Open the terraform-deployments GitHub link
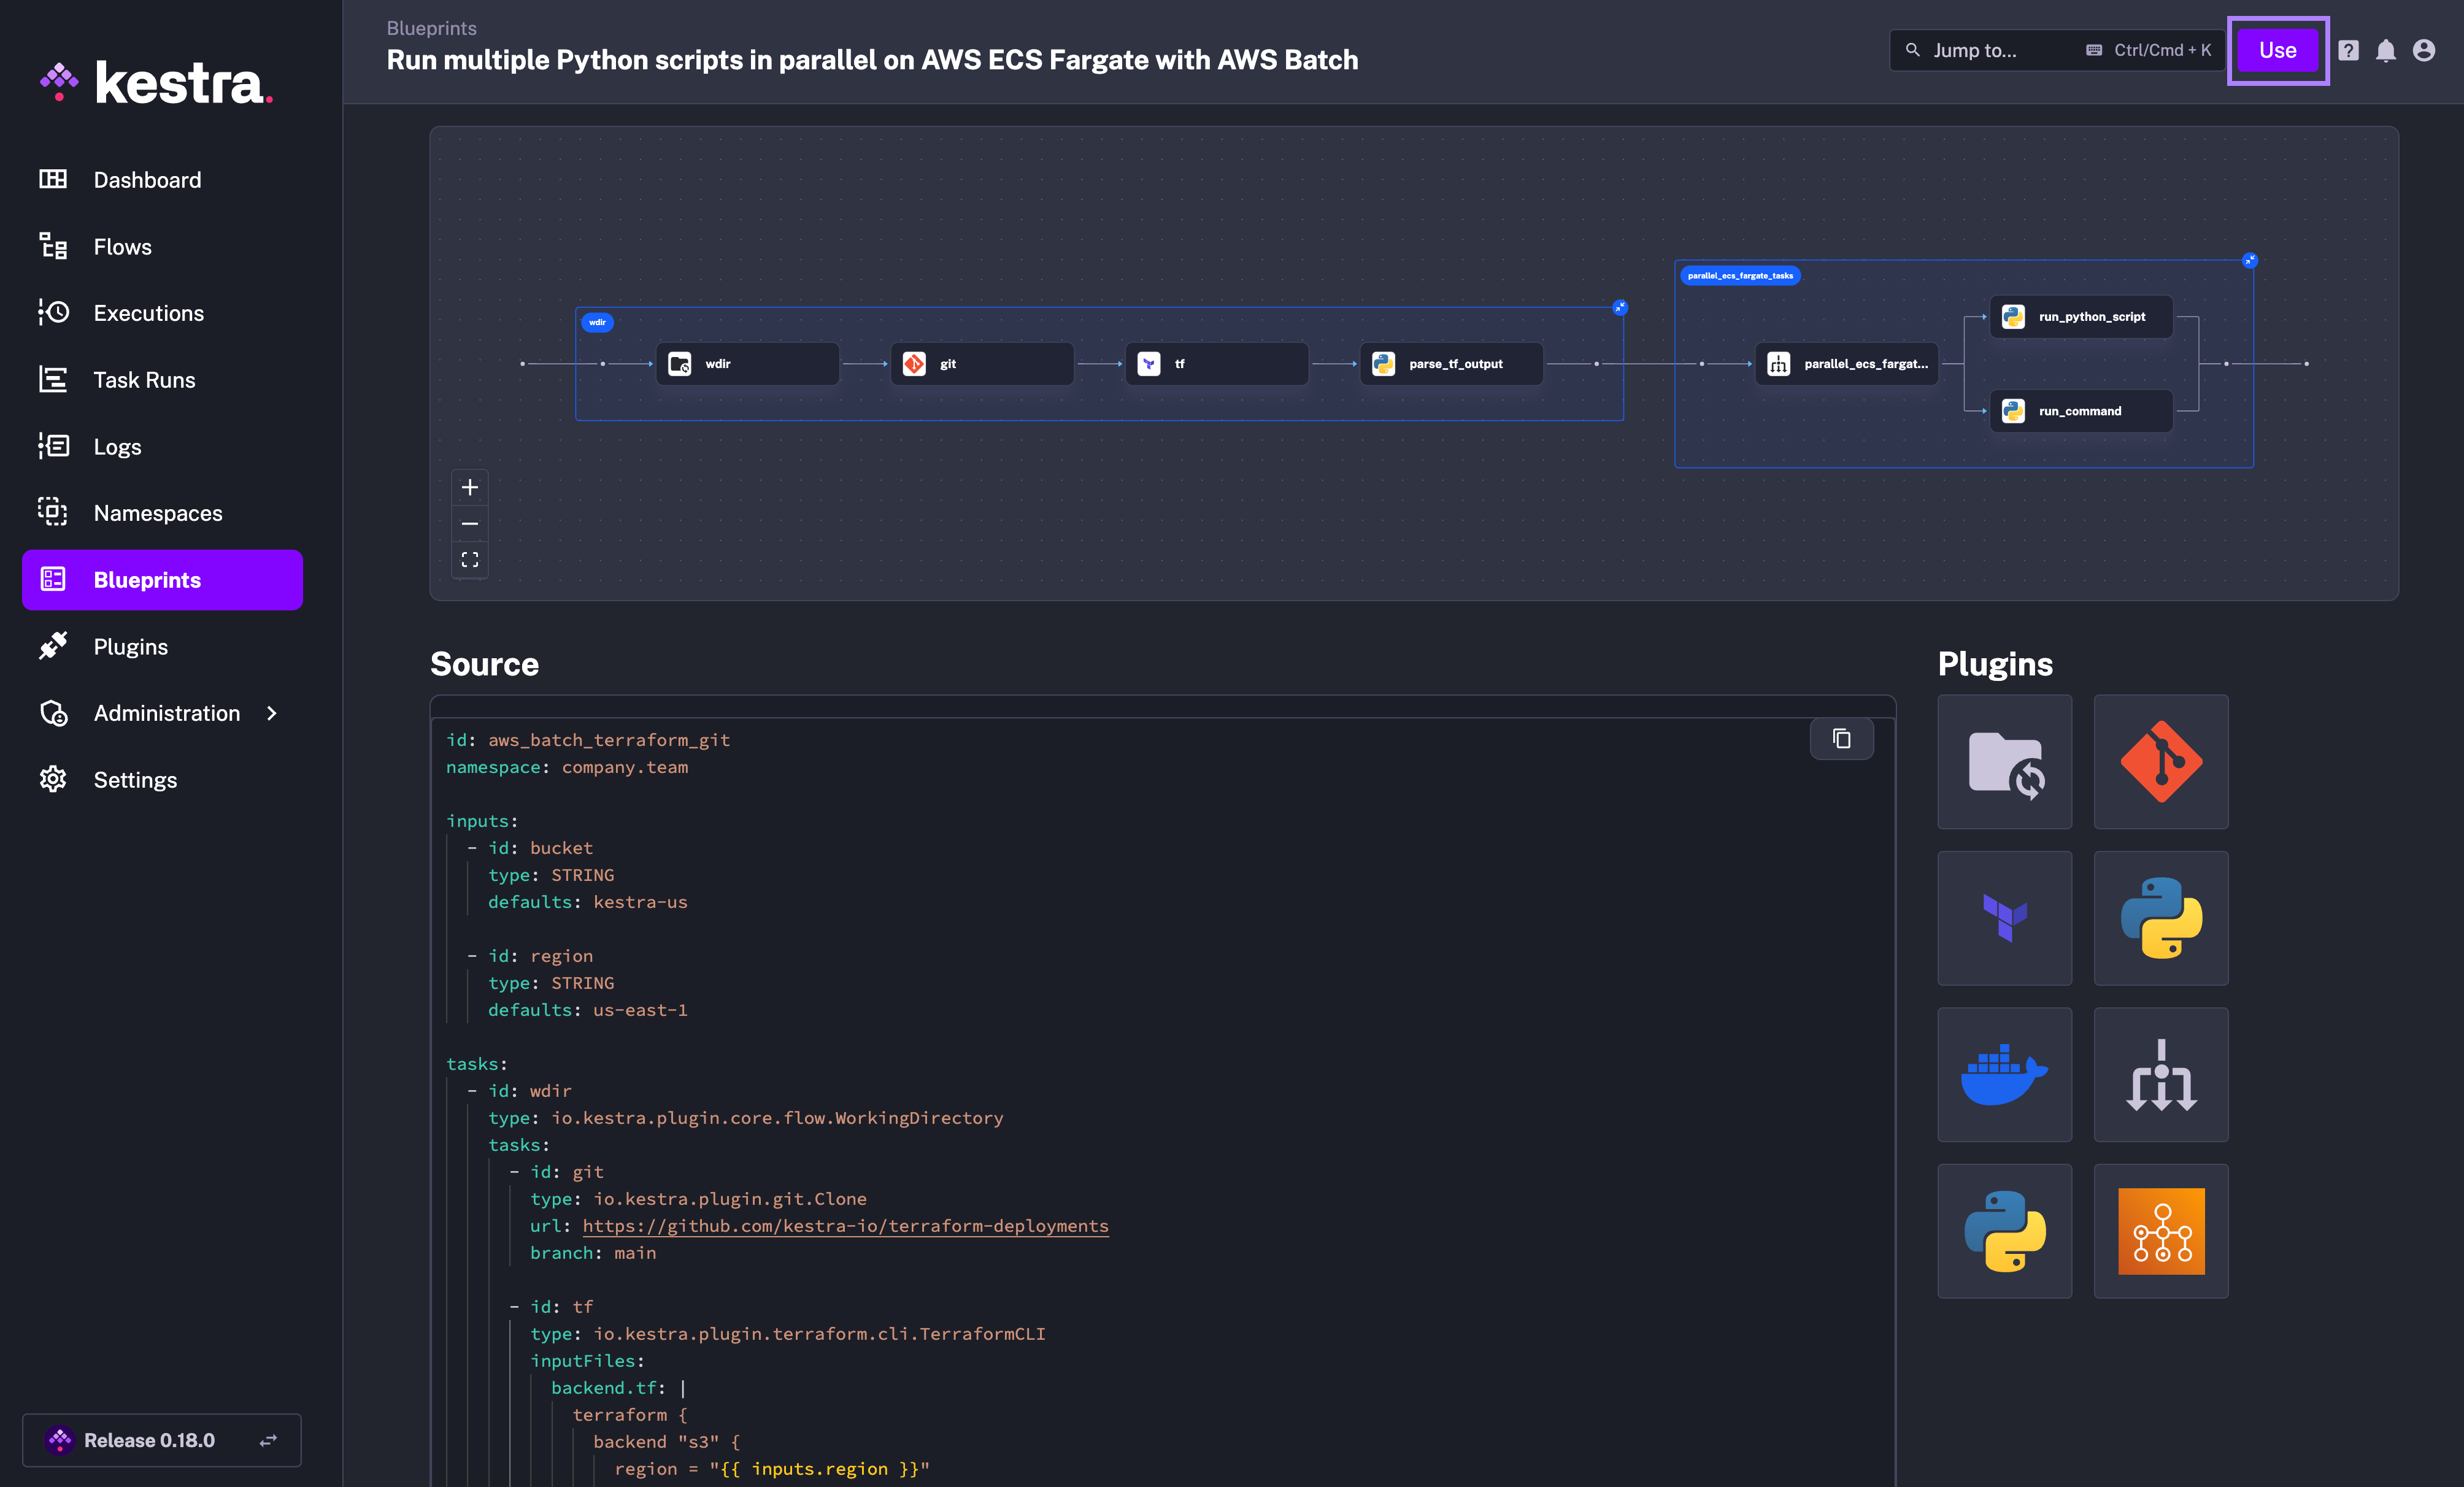This screenshot has height=1487, width=2464. click(x=845, y=1225)
